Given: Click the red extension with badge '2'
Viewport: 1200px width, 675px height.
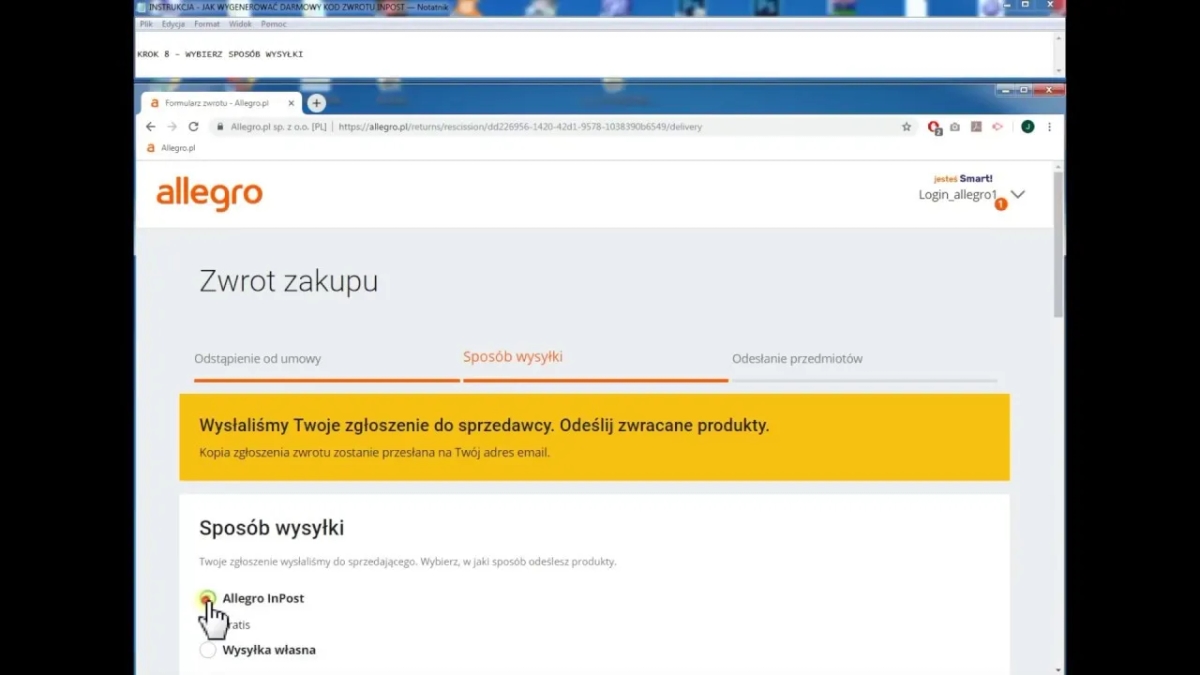Looking at the screenshot, I should 935,127.
